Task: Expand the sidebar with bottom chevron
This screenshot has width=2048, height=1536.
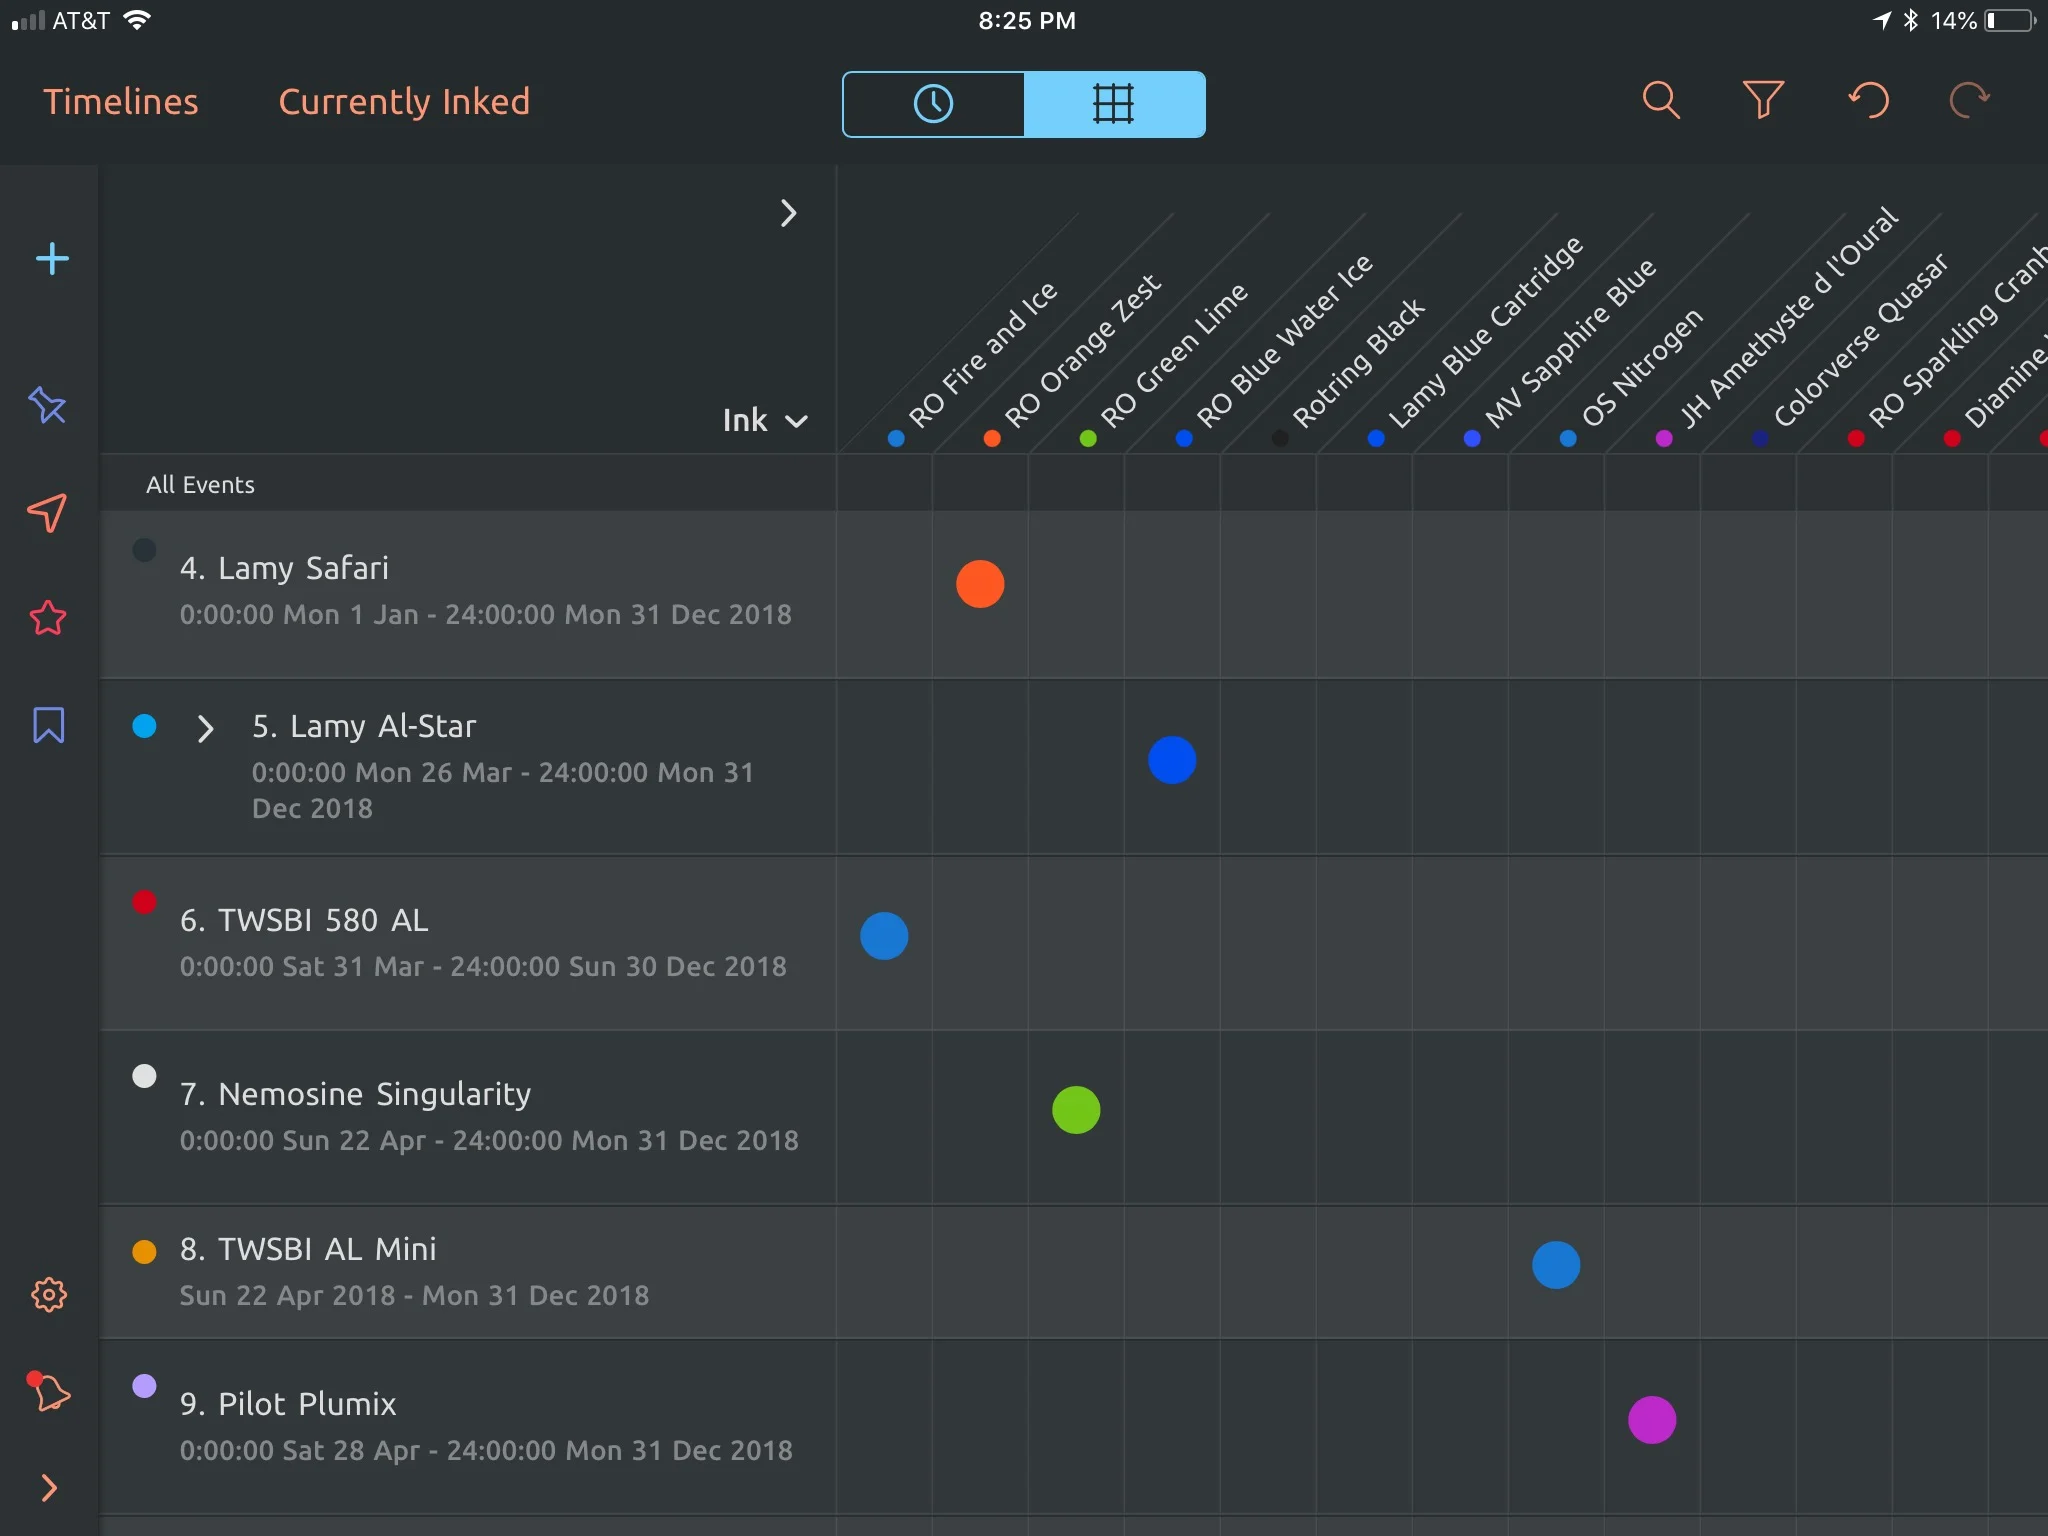Action: point(49,1488)
